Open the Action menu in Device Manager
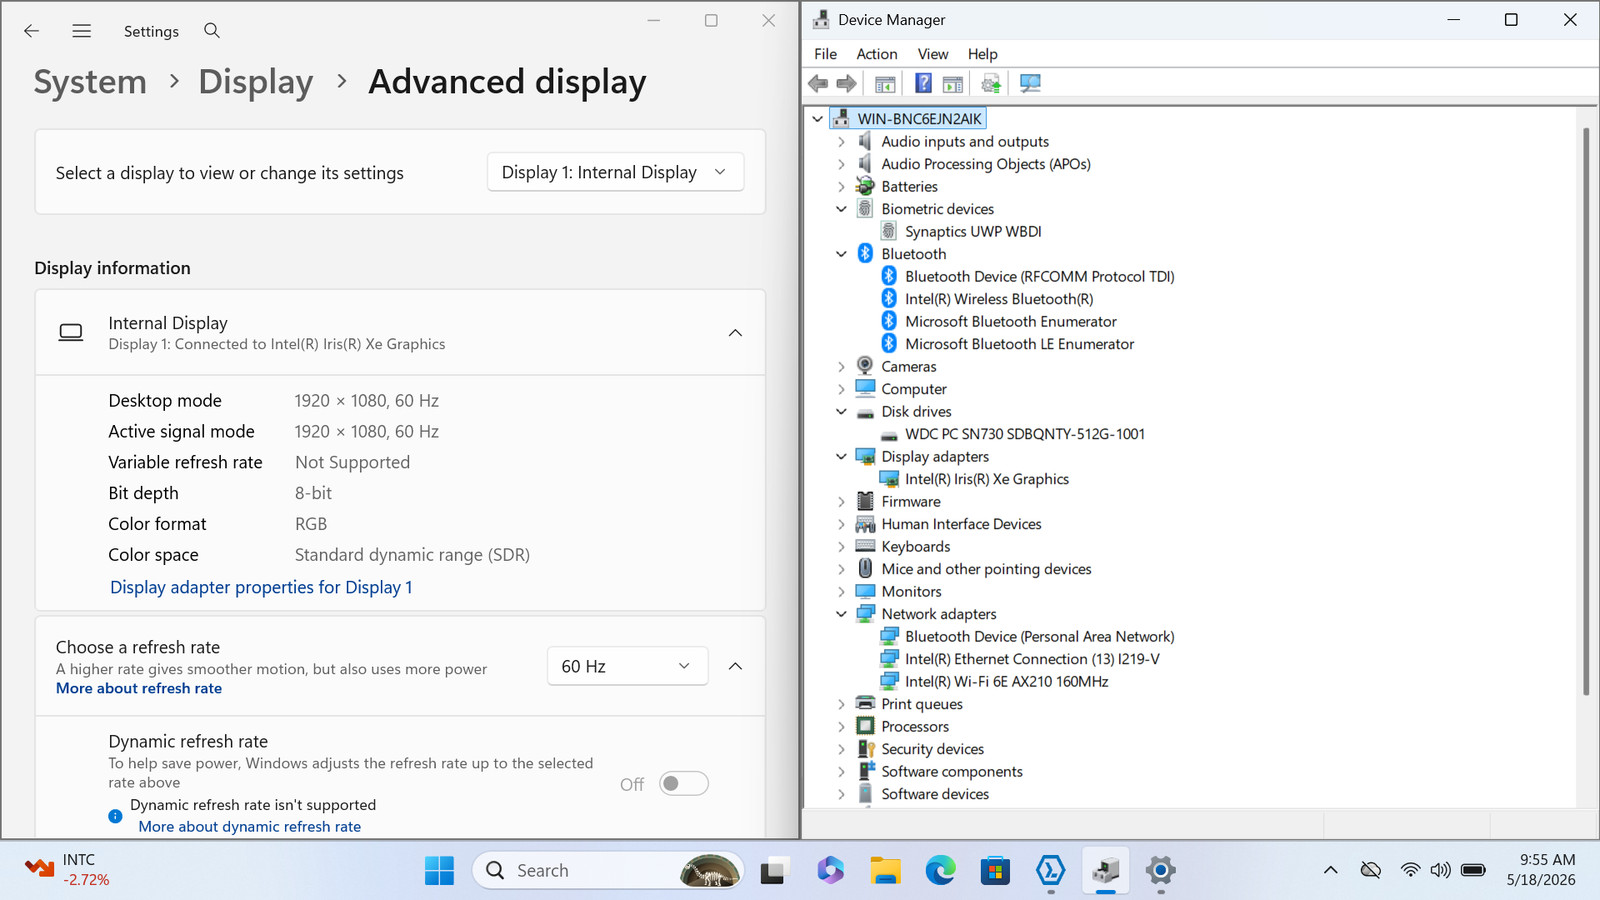Viewport: 1600px width, 900px height. (x=877, y=54)
